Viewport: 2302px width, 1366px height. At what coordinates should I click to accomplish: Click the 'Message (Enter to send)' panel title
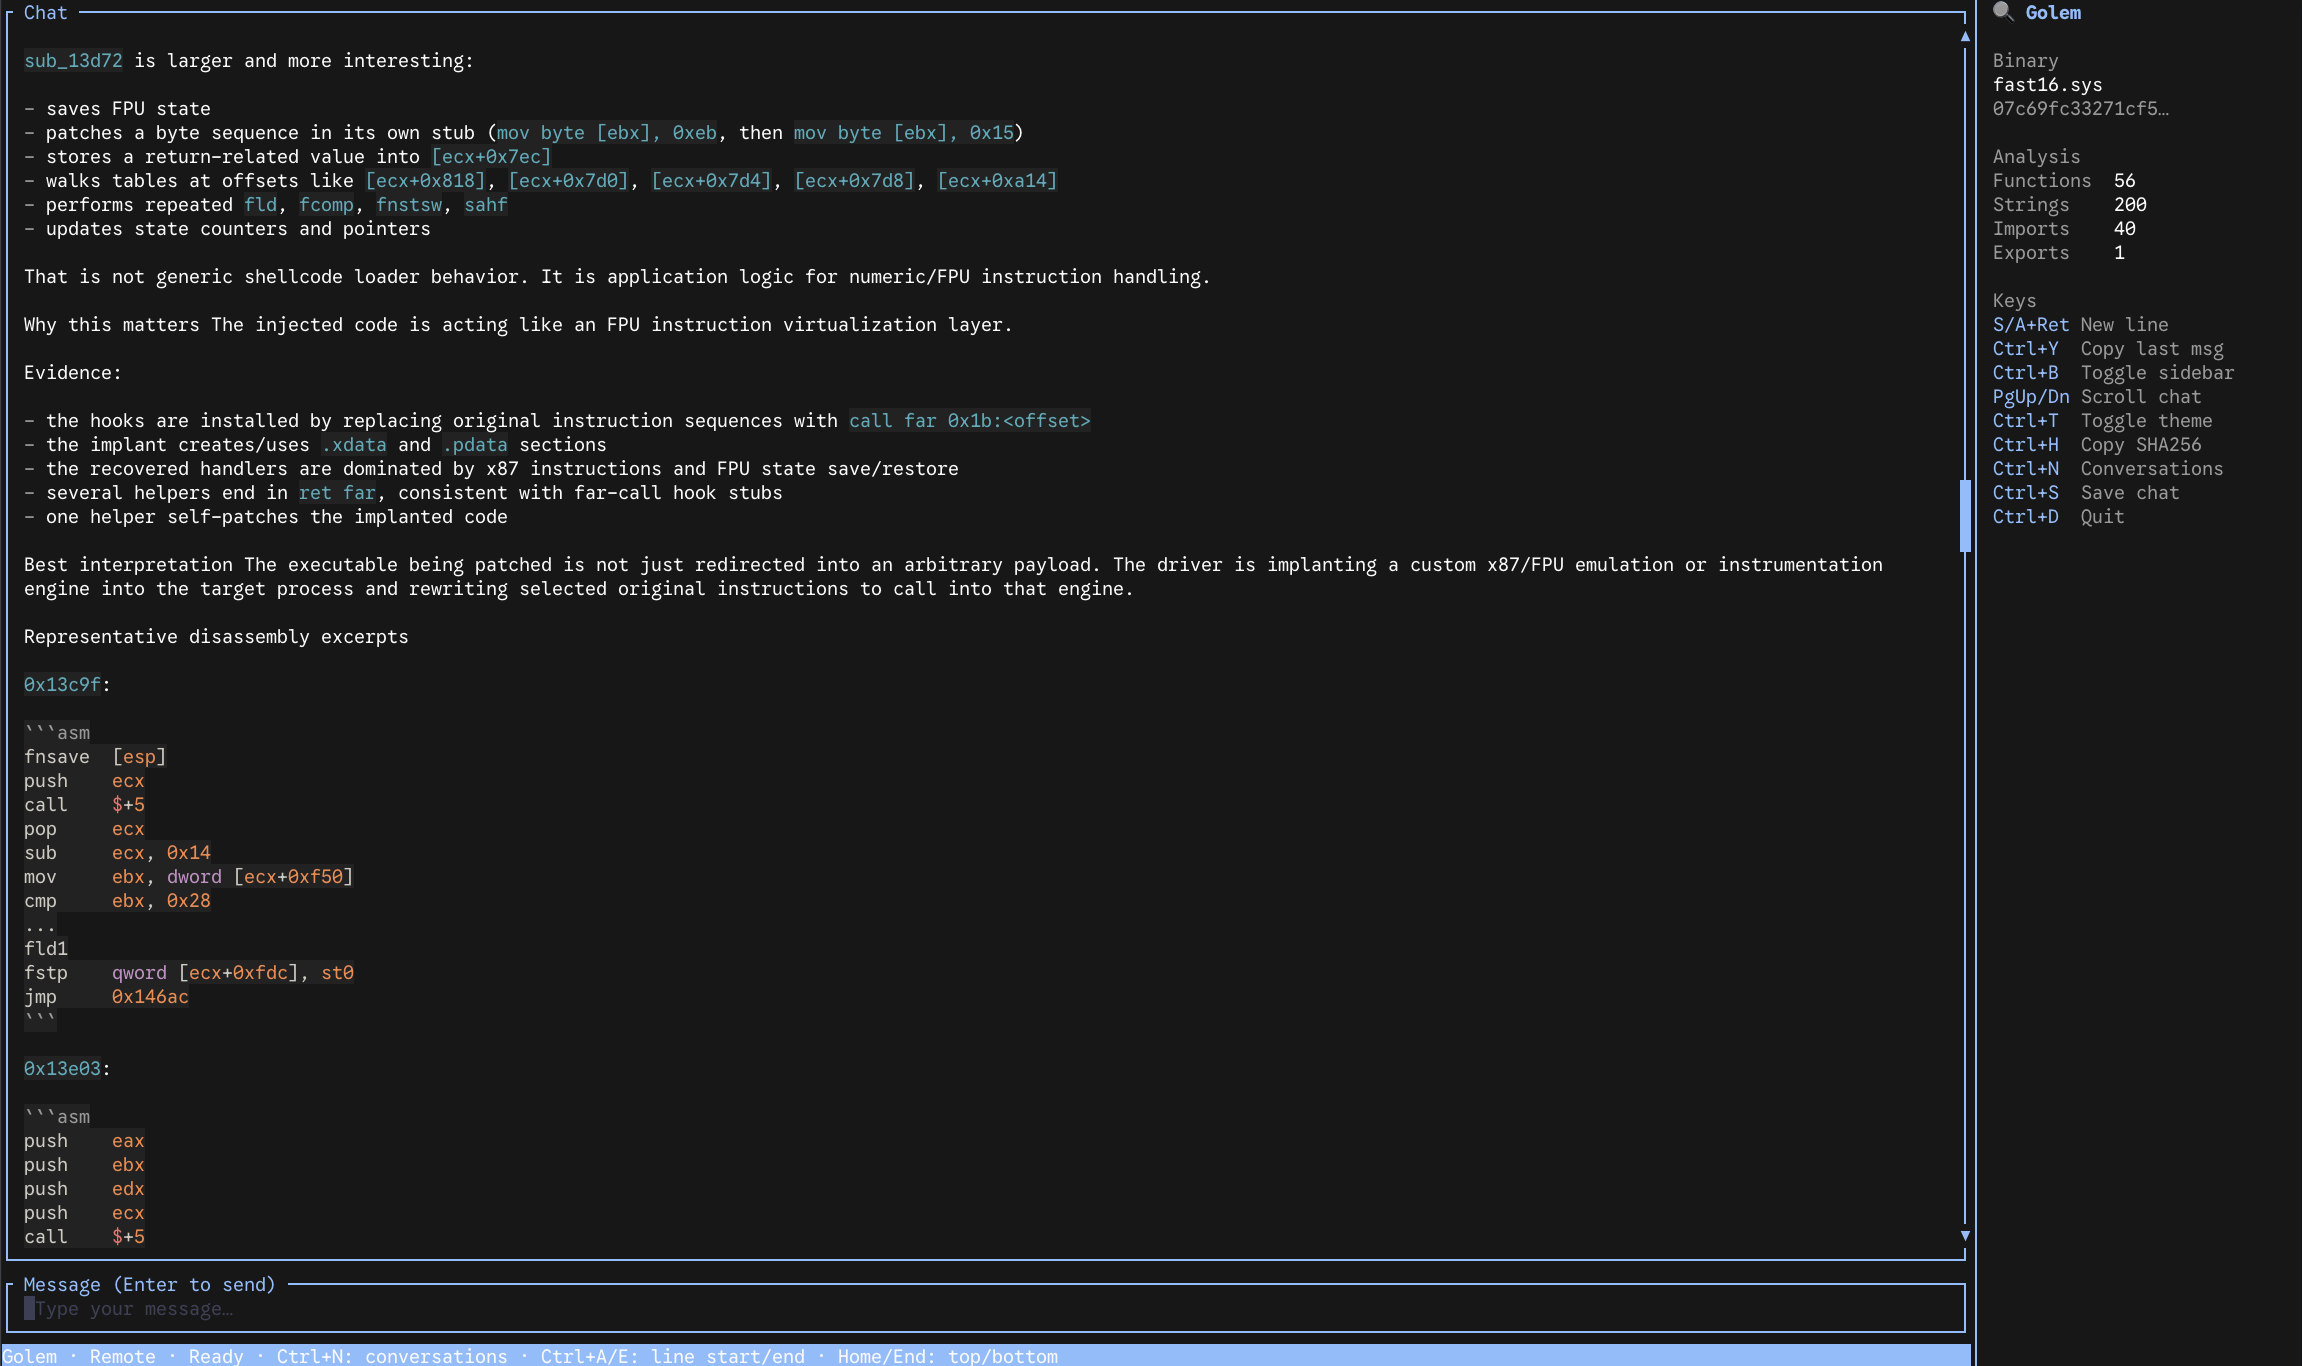[x=149, y=1285]
